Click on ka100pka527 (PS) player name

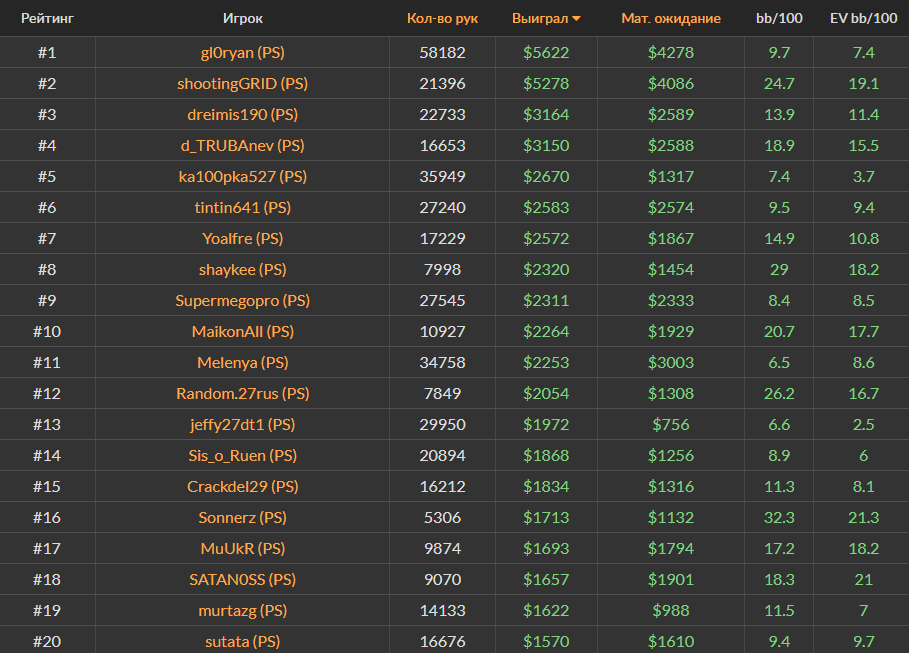click(242, 176)
